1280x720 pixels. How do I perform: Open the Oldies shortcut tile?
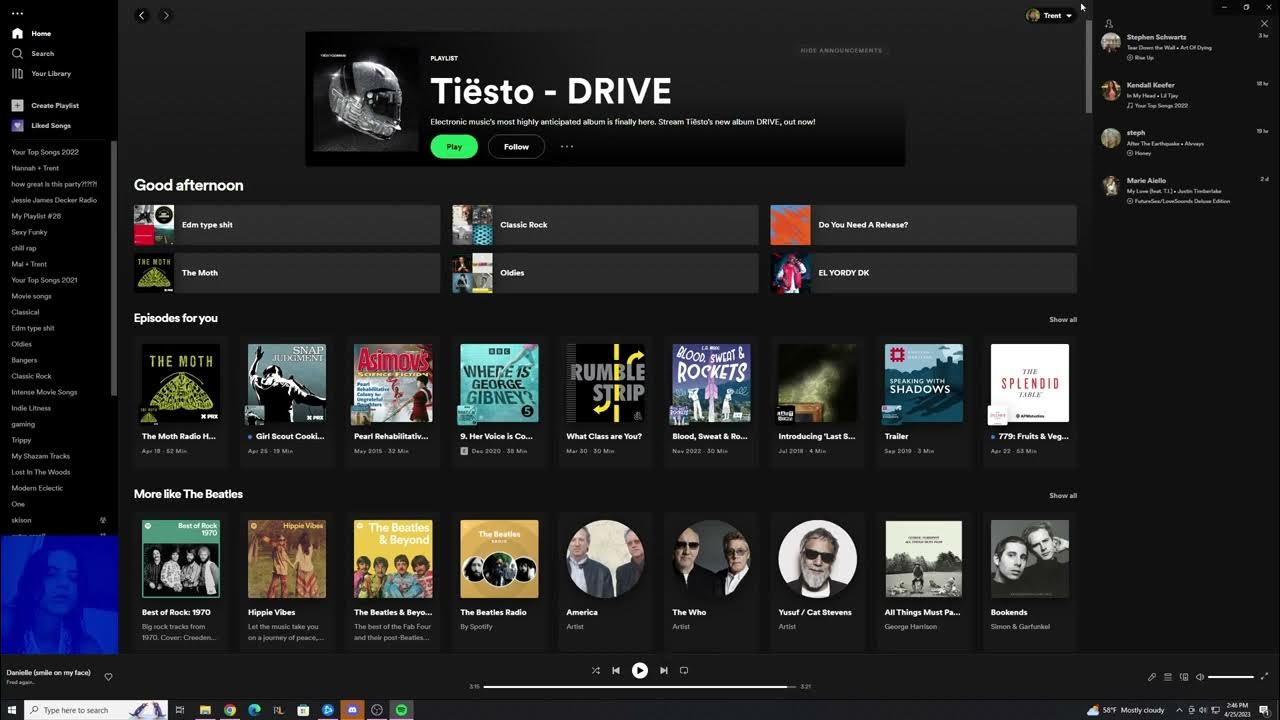pyautogui.click(x=605, y=273)
